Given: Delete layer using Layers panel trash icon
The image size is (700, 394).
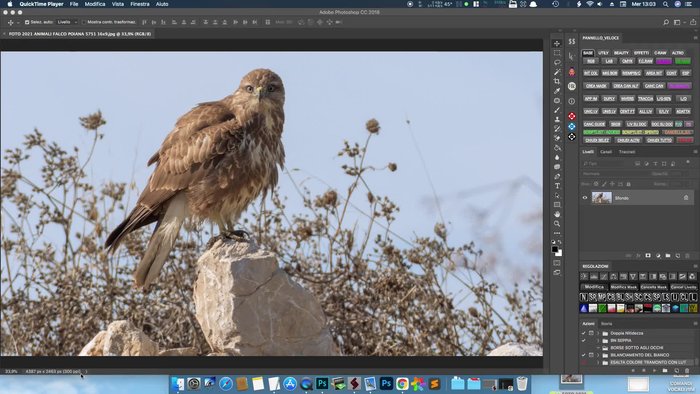Looking at the screenshot, I should (x=687, y=256).
